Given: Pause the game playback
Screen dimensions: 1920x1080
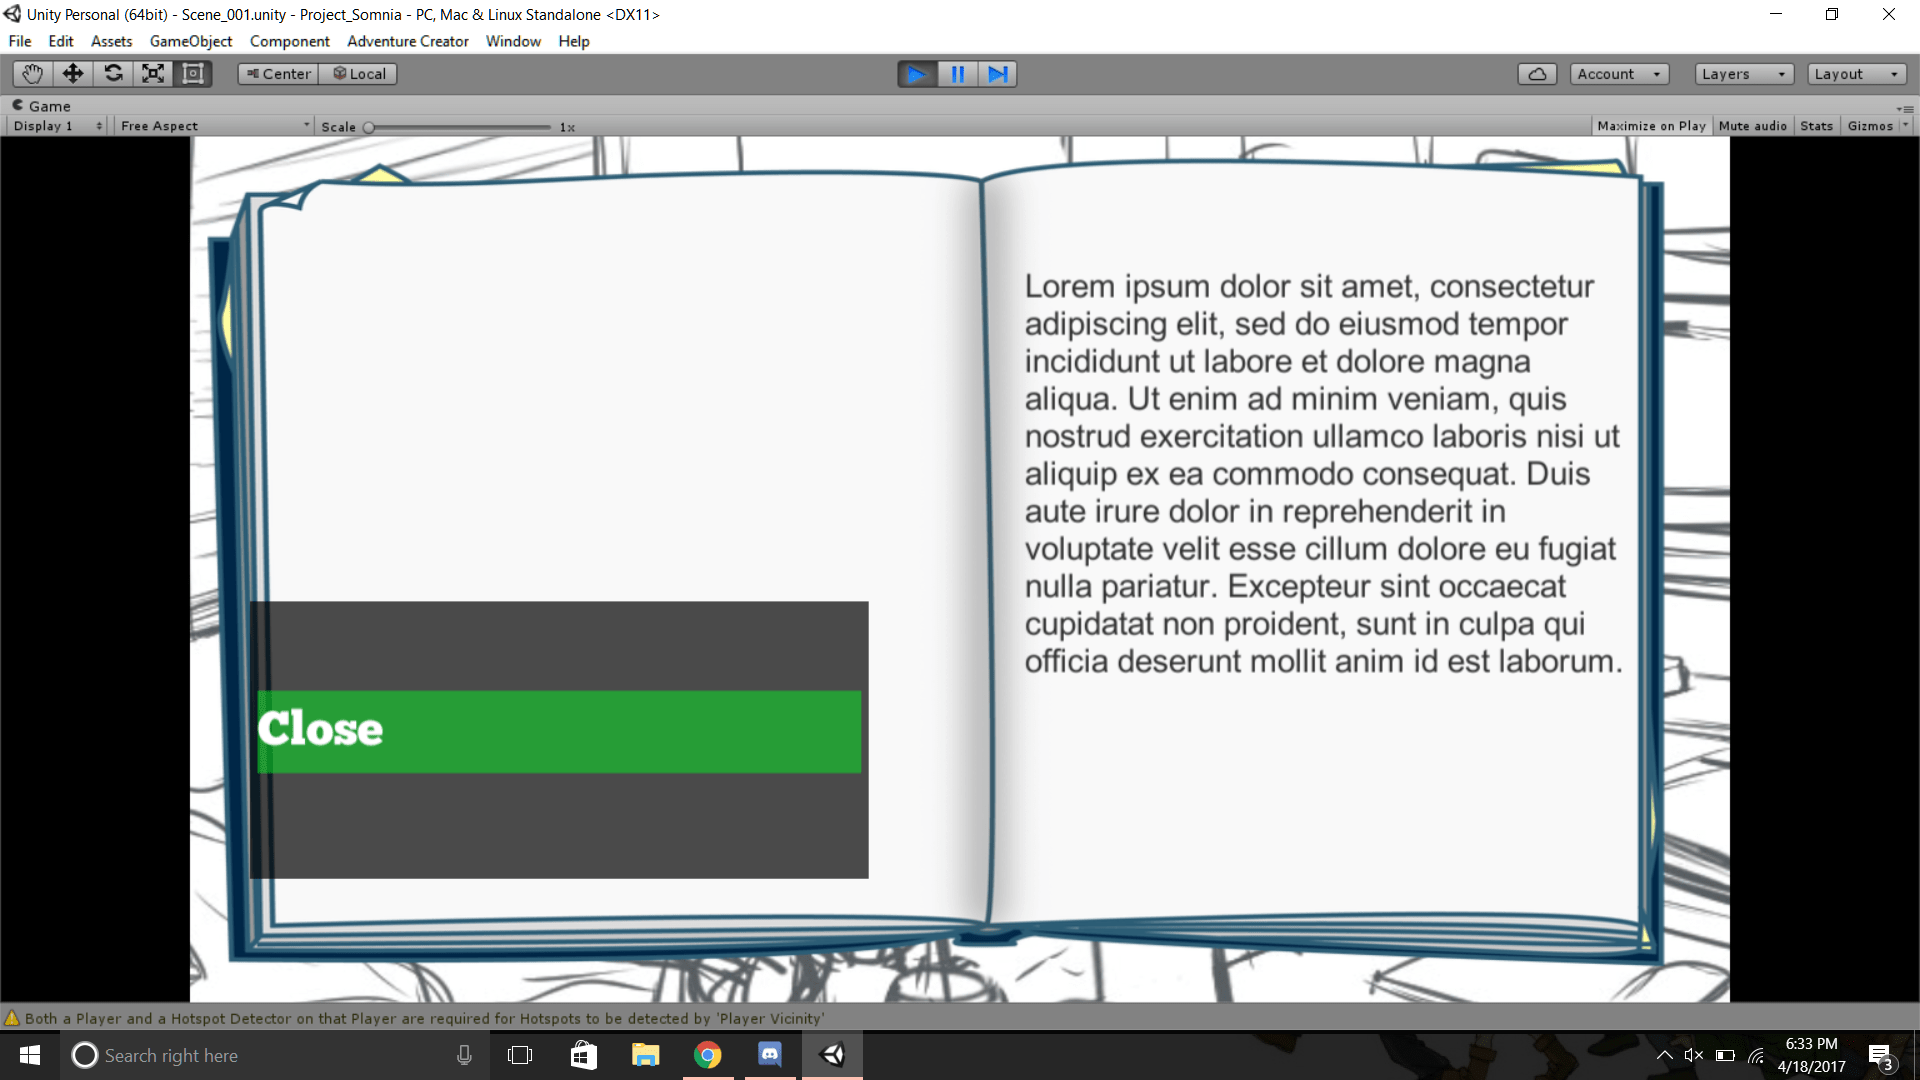Looking at the screenshot, I should (957, 74).
